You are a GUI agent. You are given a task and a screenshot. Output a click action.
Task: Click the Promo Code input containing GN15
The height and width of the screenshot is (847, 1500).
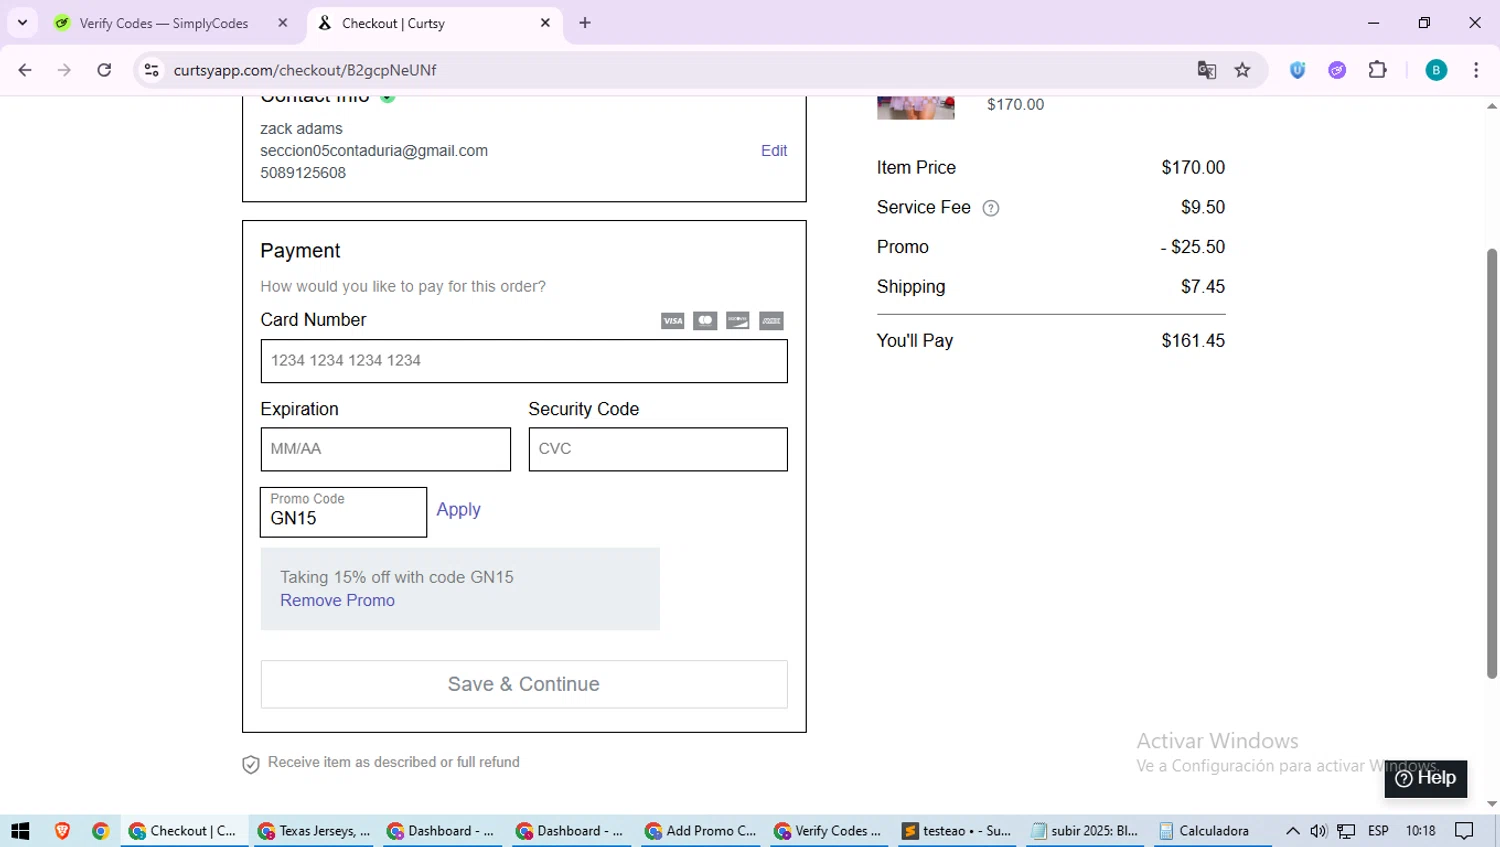pos(343,512)
